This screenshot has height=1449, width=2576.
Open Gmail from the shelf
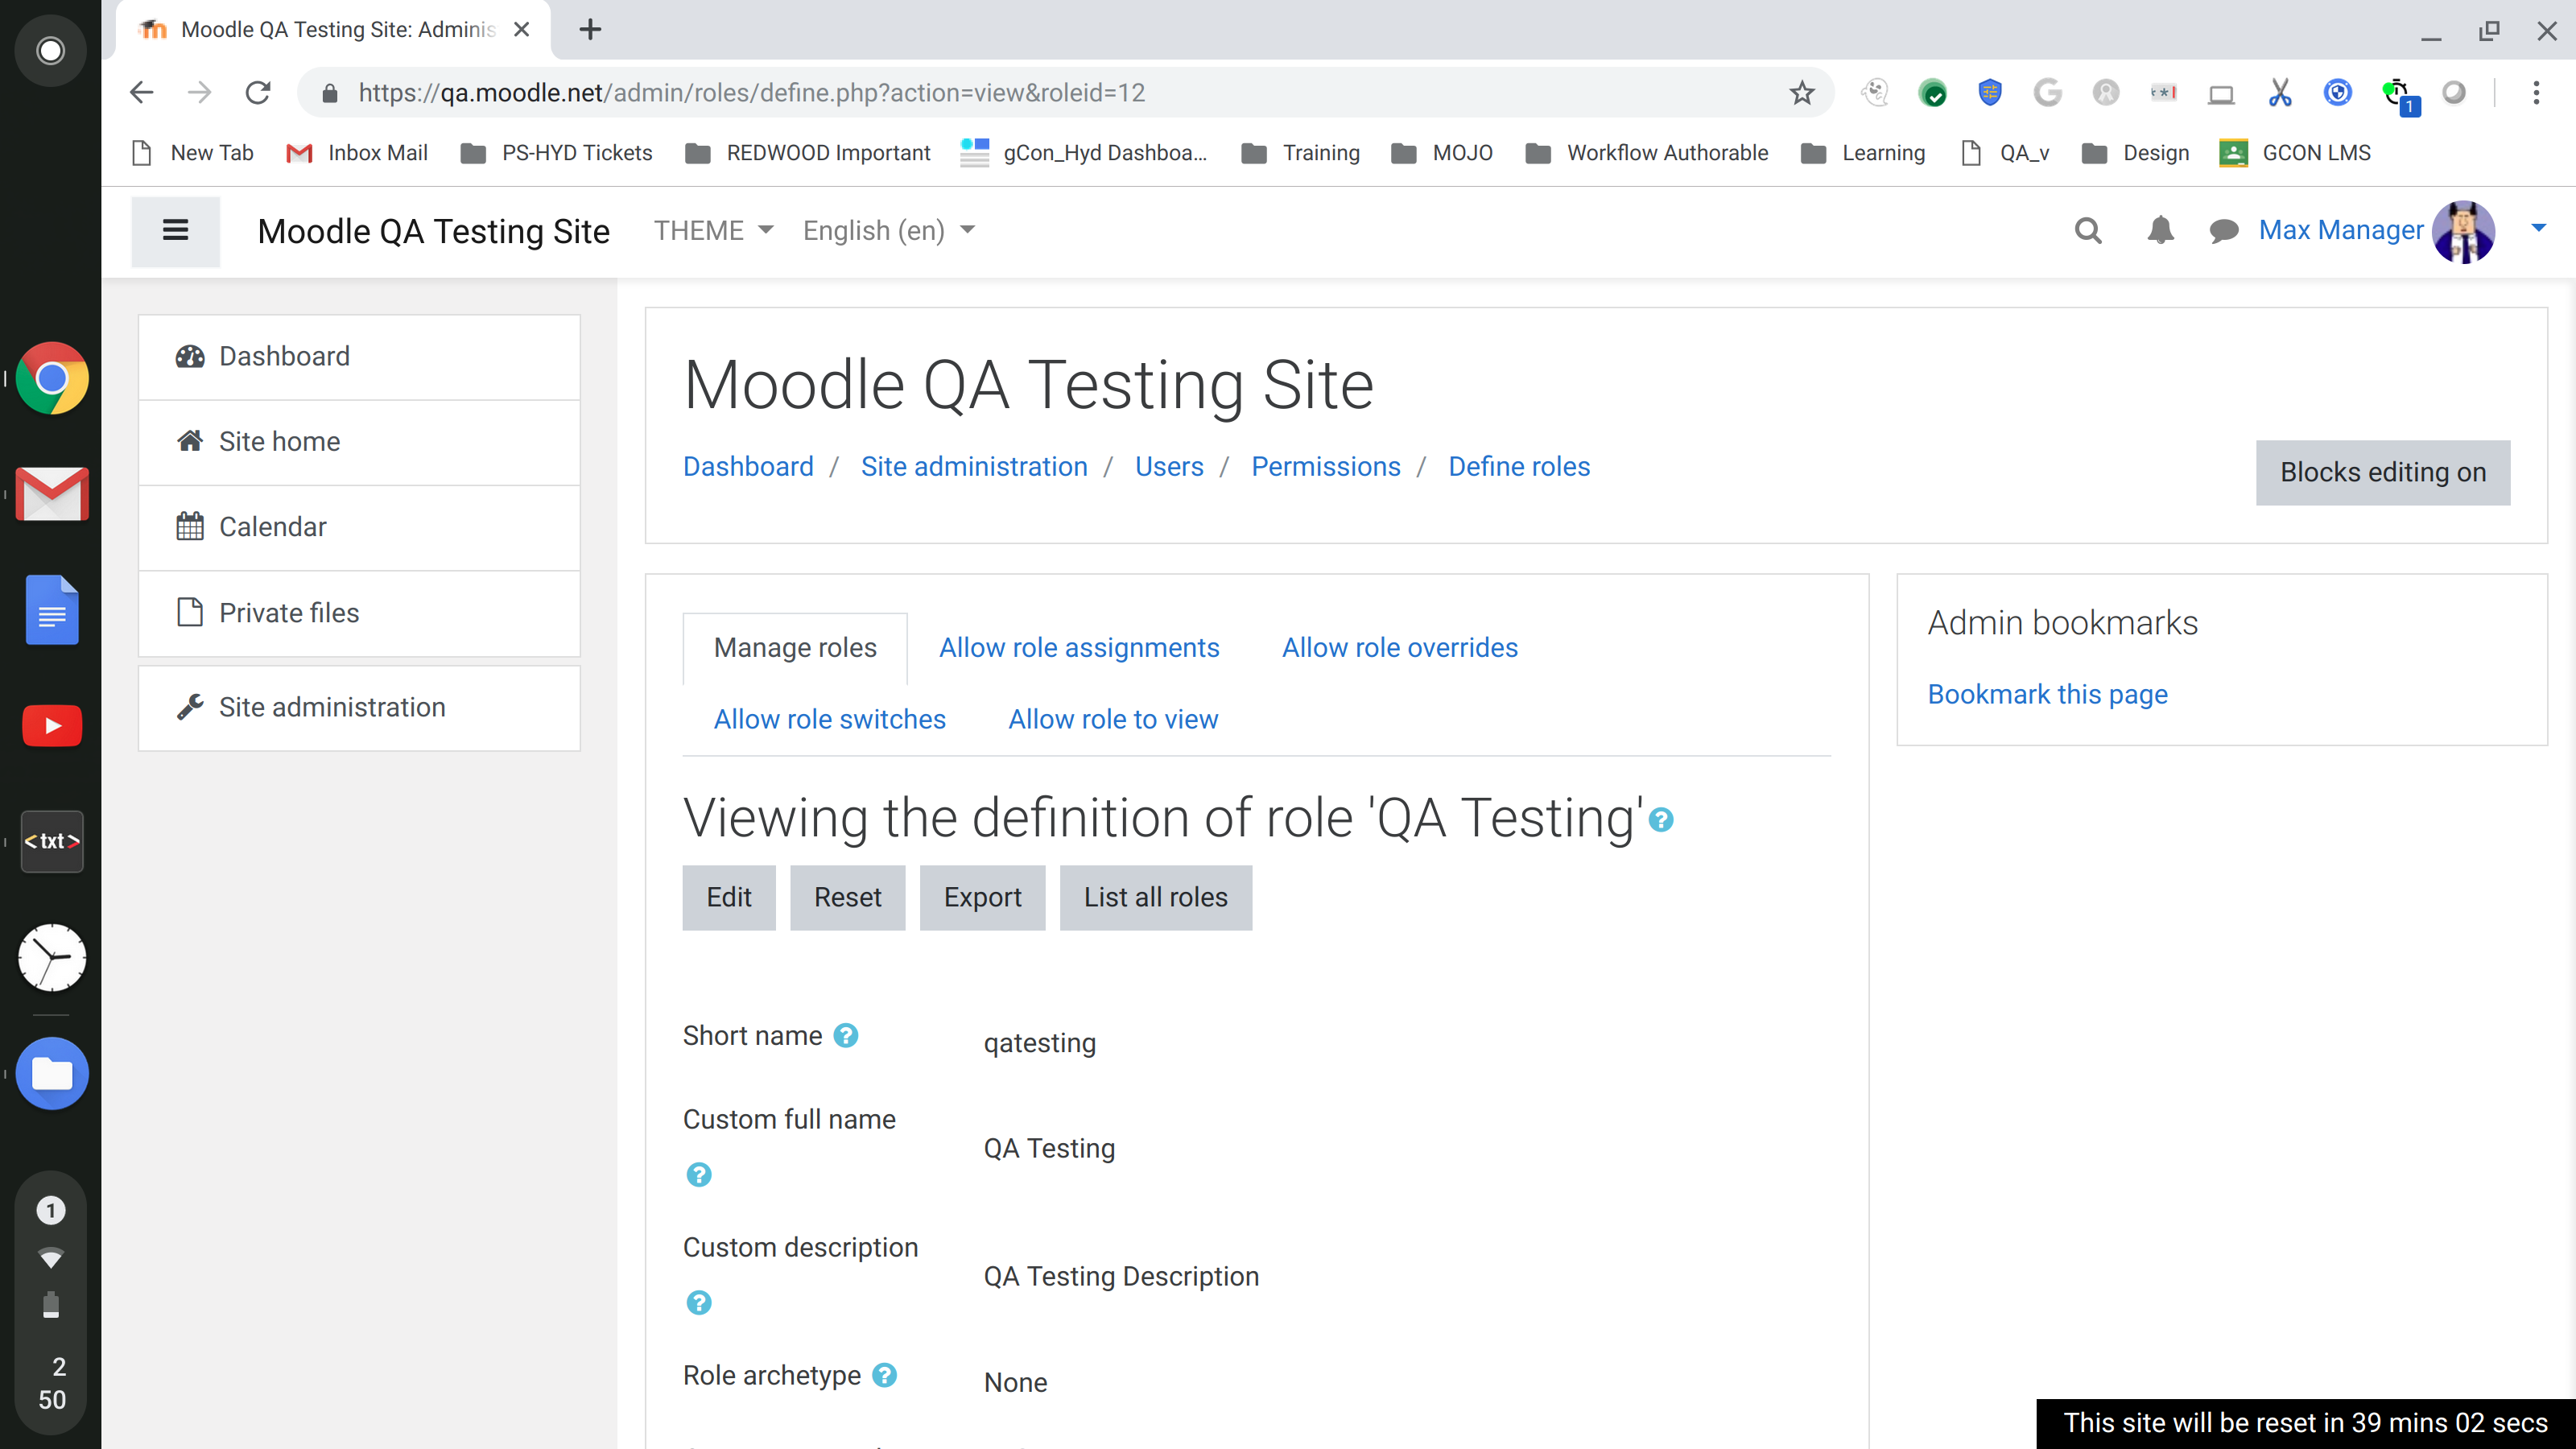pyautogui.click(x=52, y=494)
